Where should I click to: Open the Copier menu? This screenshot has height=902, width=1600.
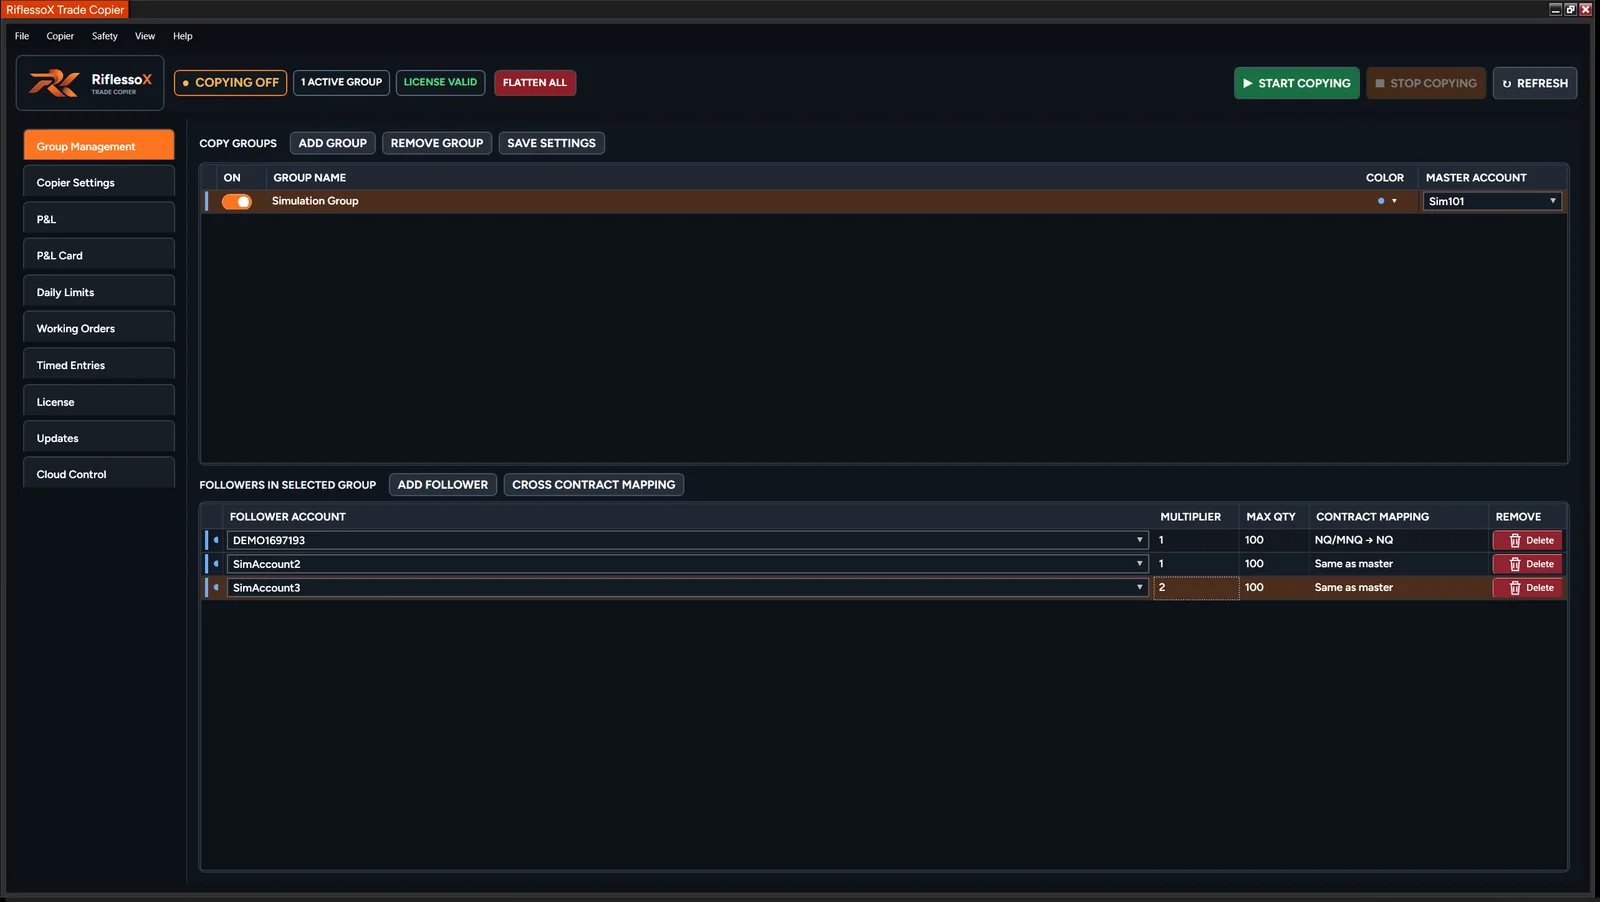tap(60, 36)
